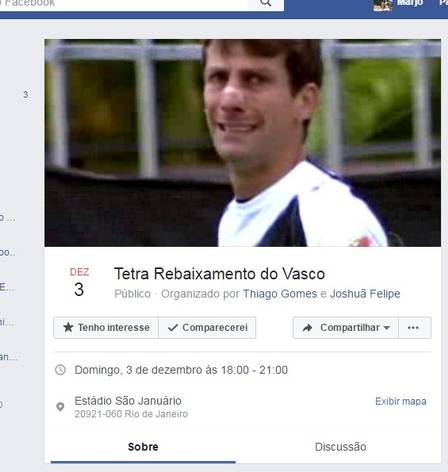Image resolution: width=448 pixels, height=472 pixels.
Task: Confirm attendance with Comparecerei button
Action: pyautogui.click(x=207, y=328)
